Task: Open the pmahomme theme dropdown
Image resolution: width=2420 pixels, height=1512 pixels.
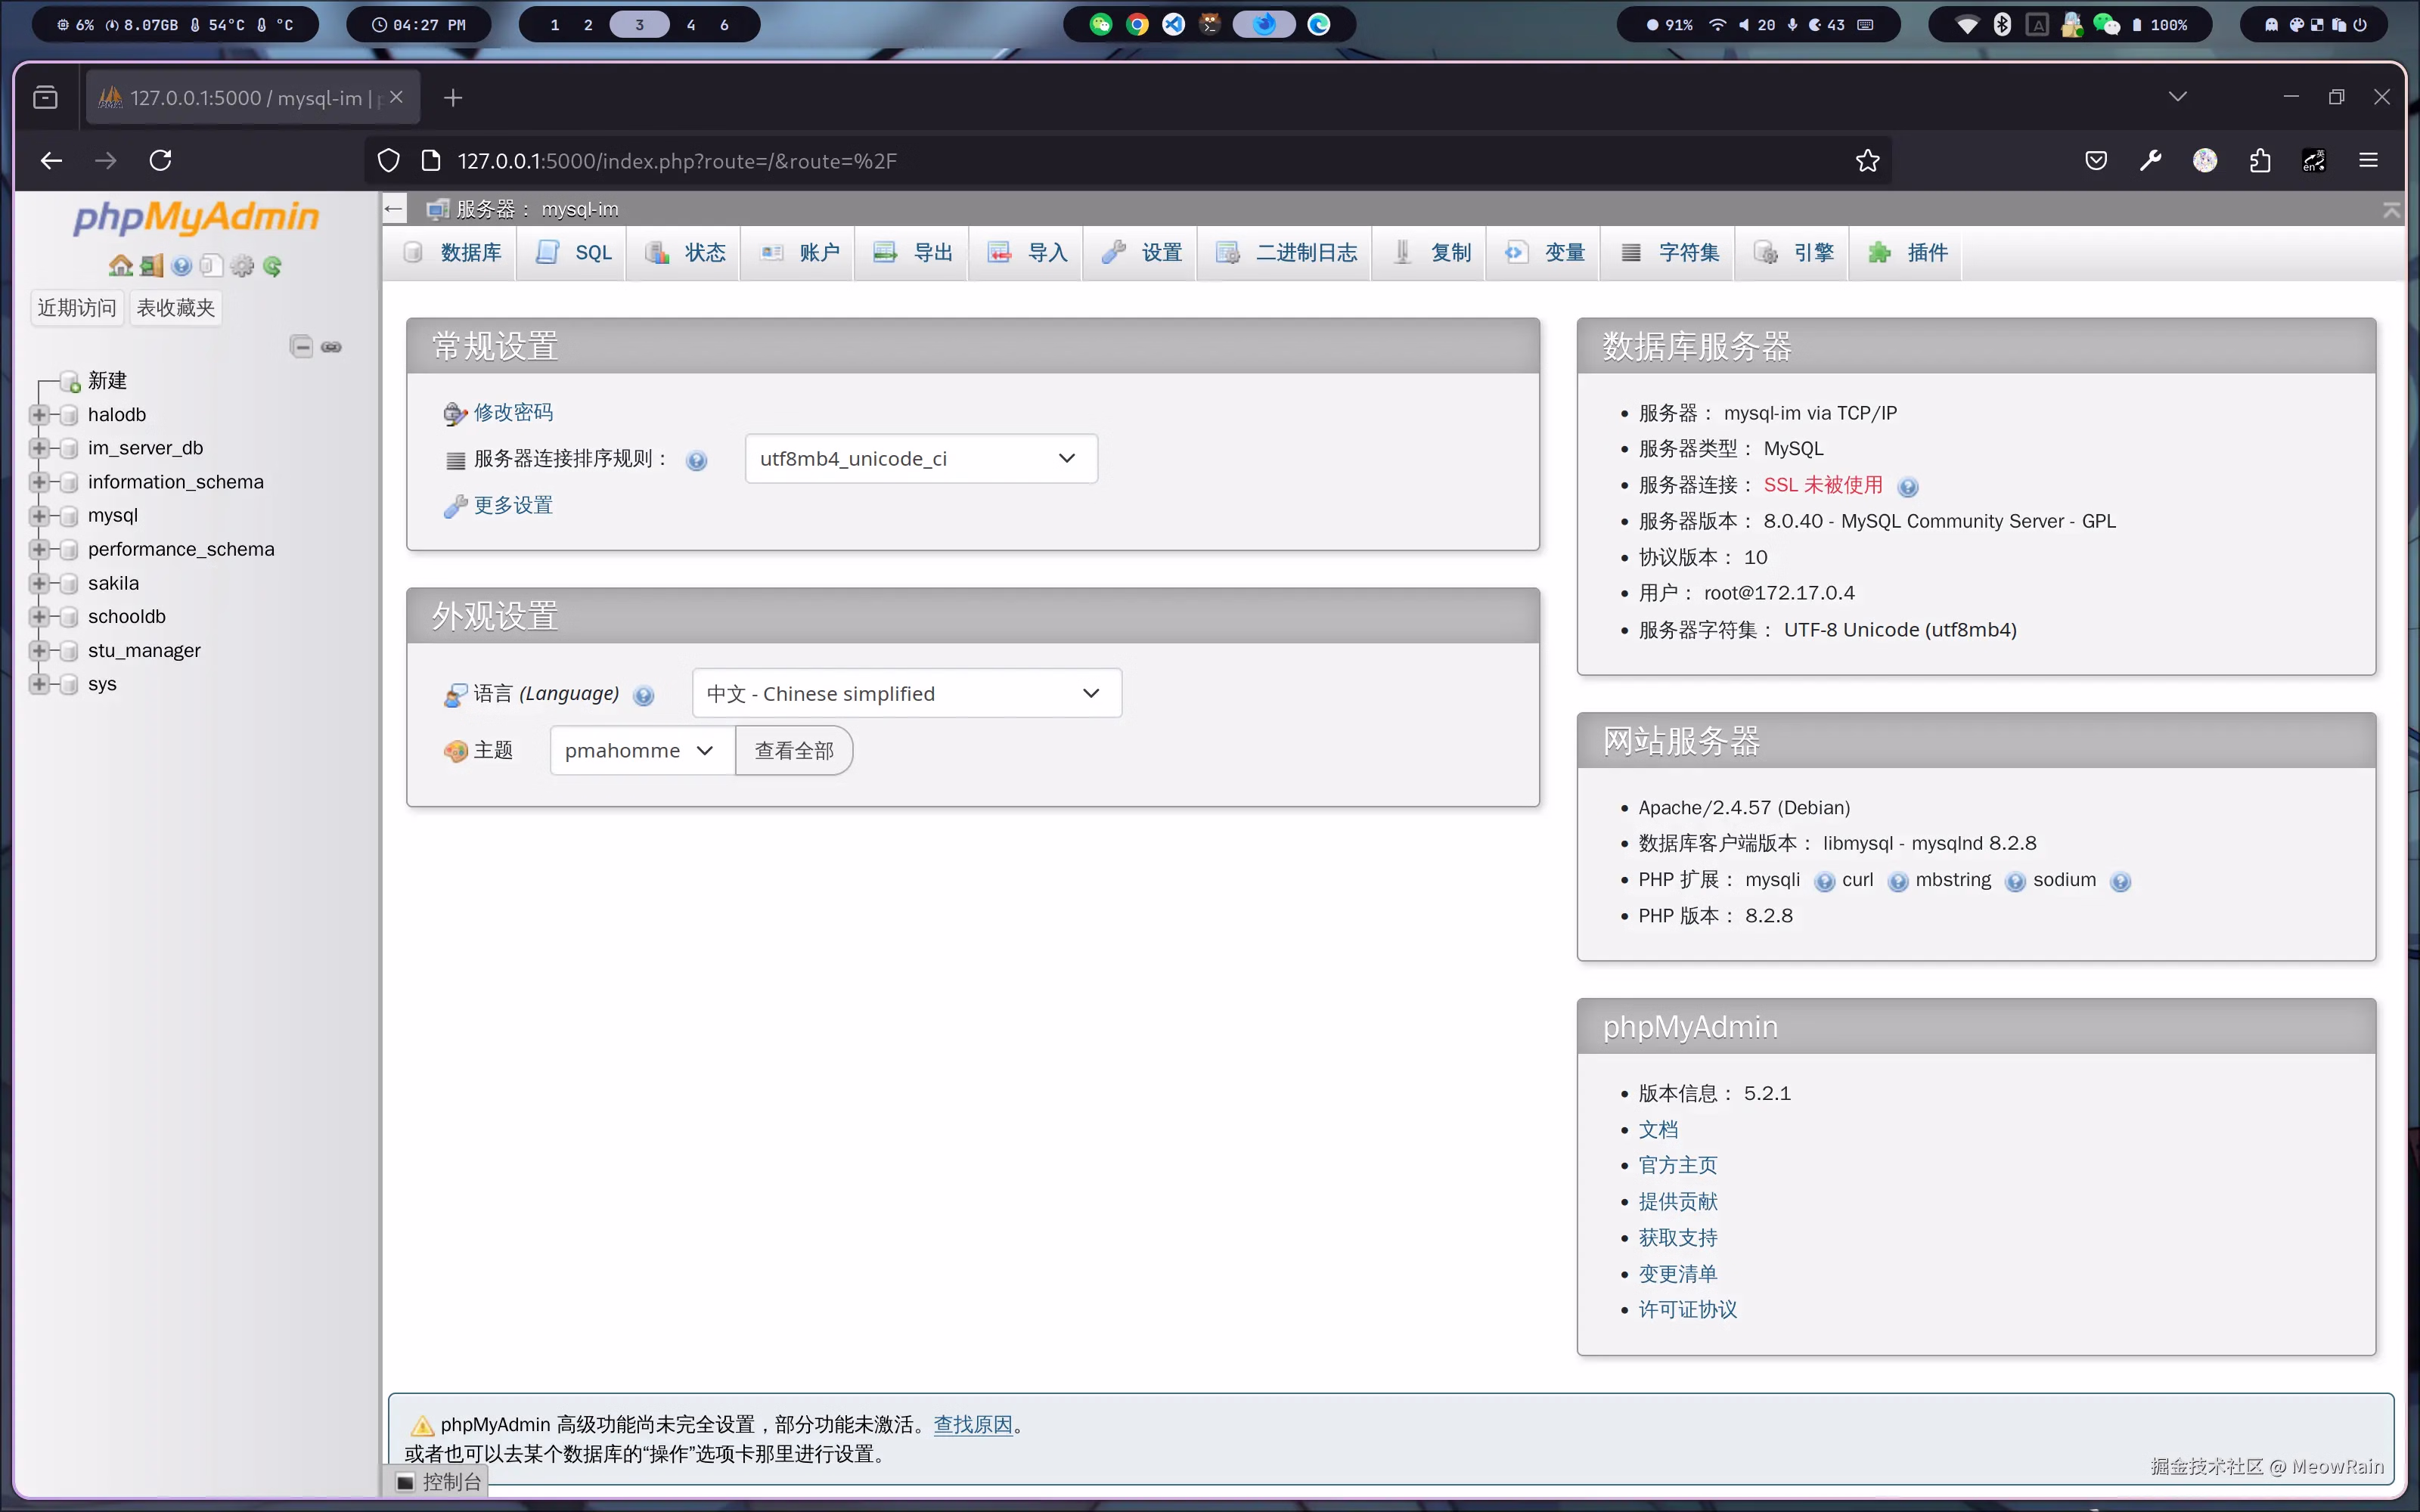Action: click(x=641, y=751)
